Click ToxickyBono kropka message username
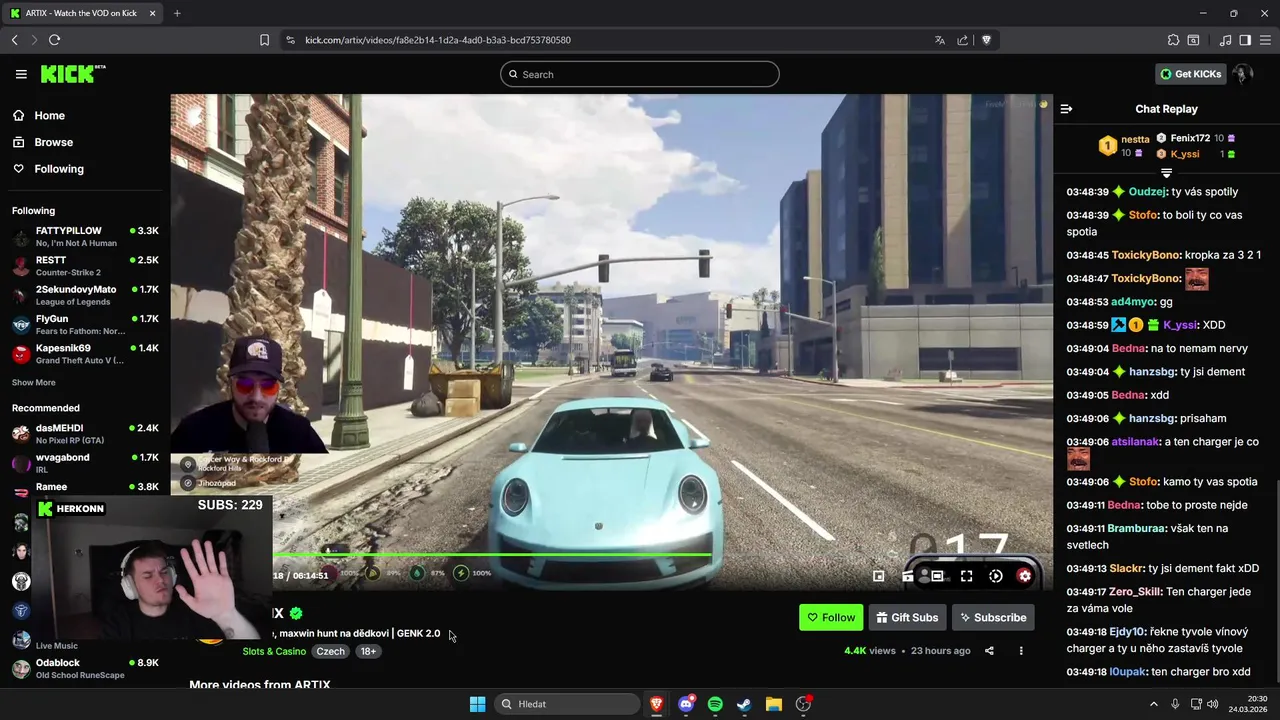The height and width of the screenshot is (720, 1280). (1146, 255)
